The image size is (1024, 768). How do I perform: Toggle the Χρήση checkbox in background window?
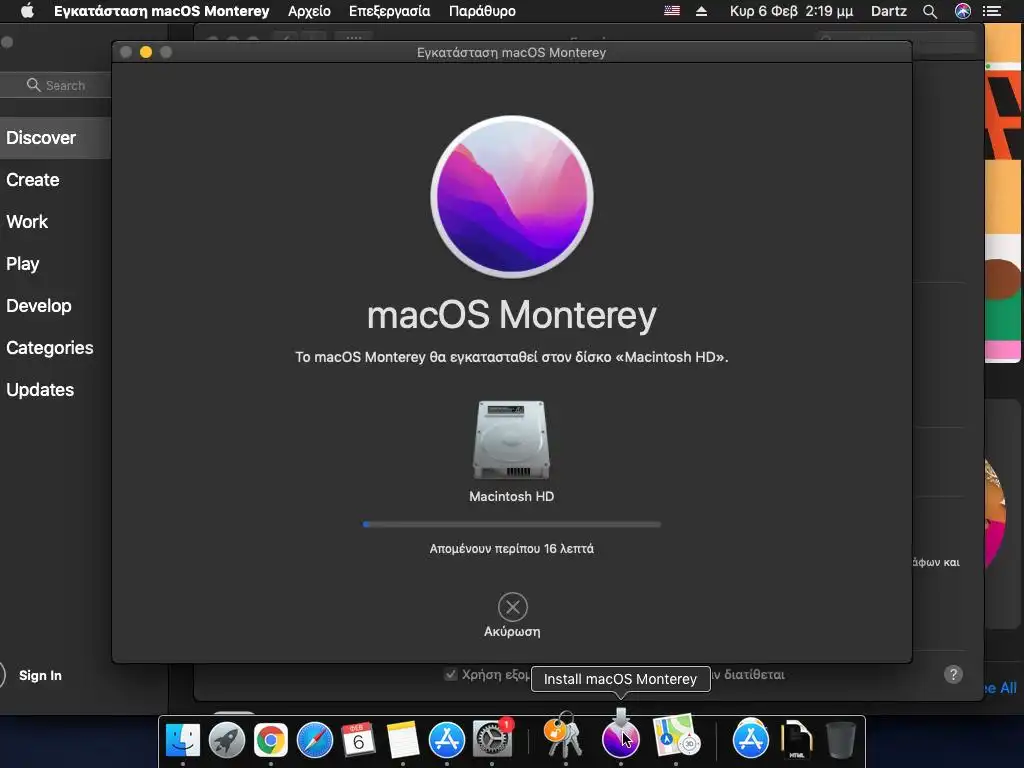451,674
